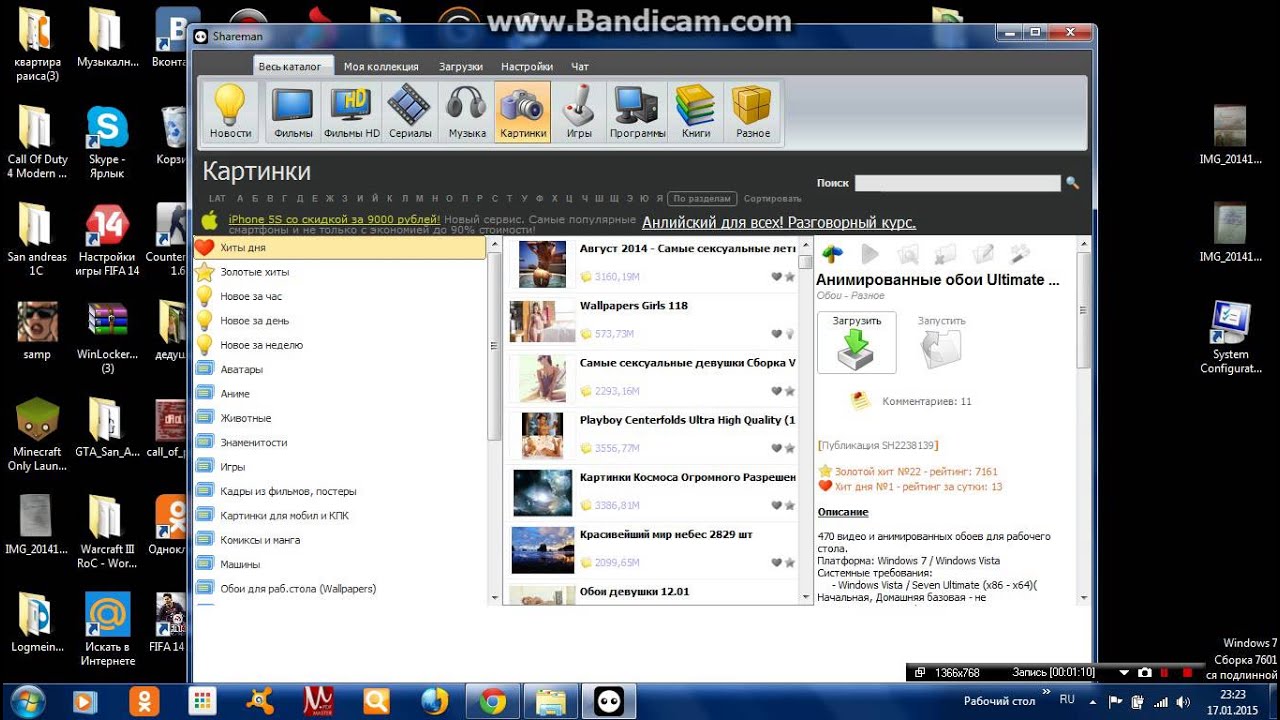Switch to the Настройки tab
This screenshot has width=1280, height=720.
527,66
